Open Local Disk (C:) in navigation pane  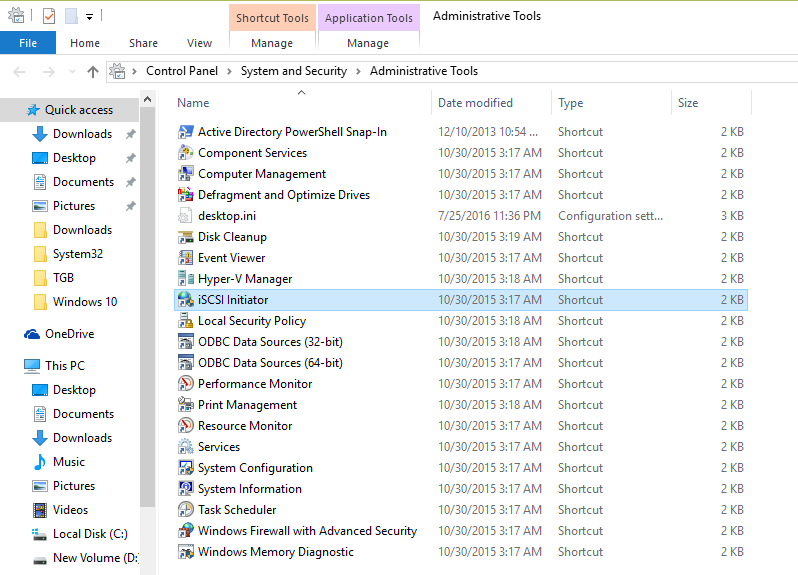click(x=90, y=533)
